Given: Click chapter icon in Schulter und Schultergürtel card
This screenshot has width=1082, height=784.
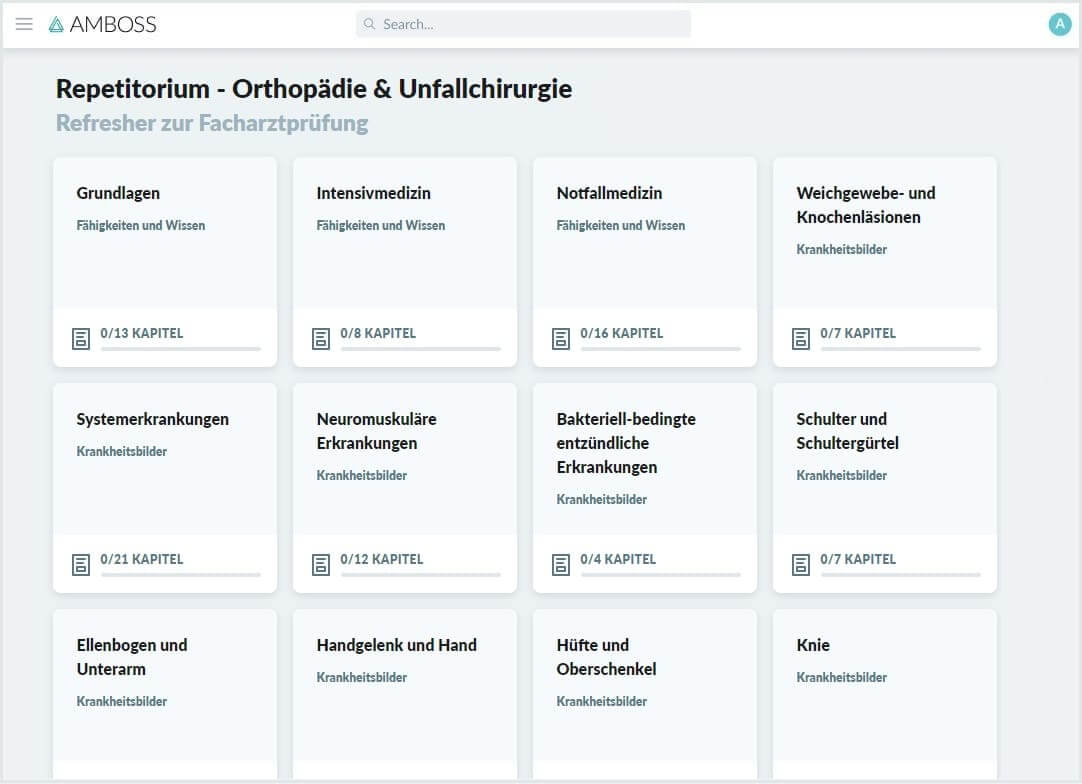Looking at the screenshot, I should pos(800,565).
